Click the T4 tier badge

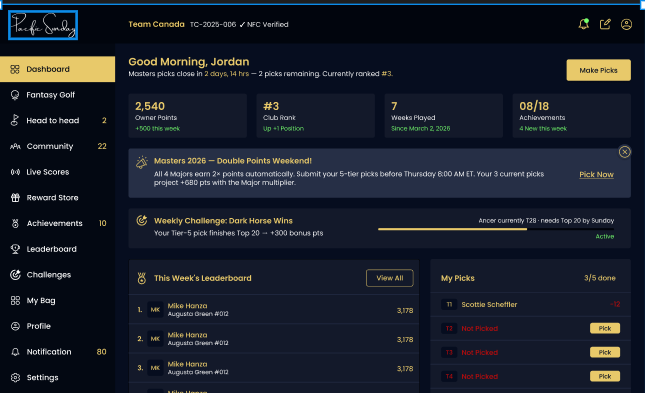[x=449, y=376]
